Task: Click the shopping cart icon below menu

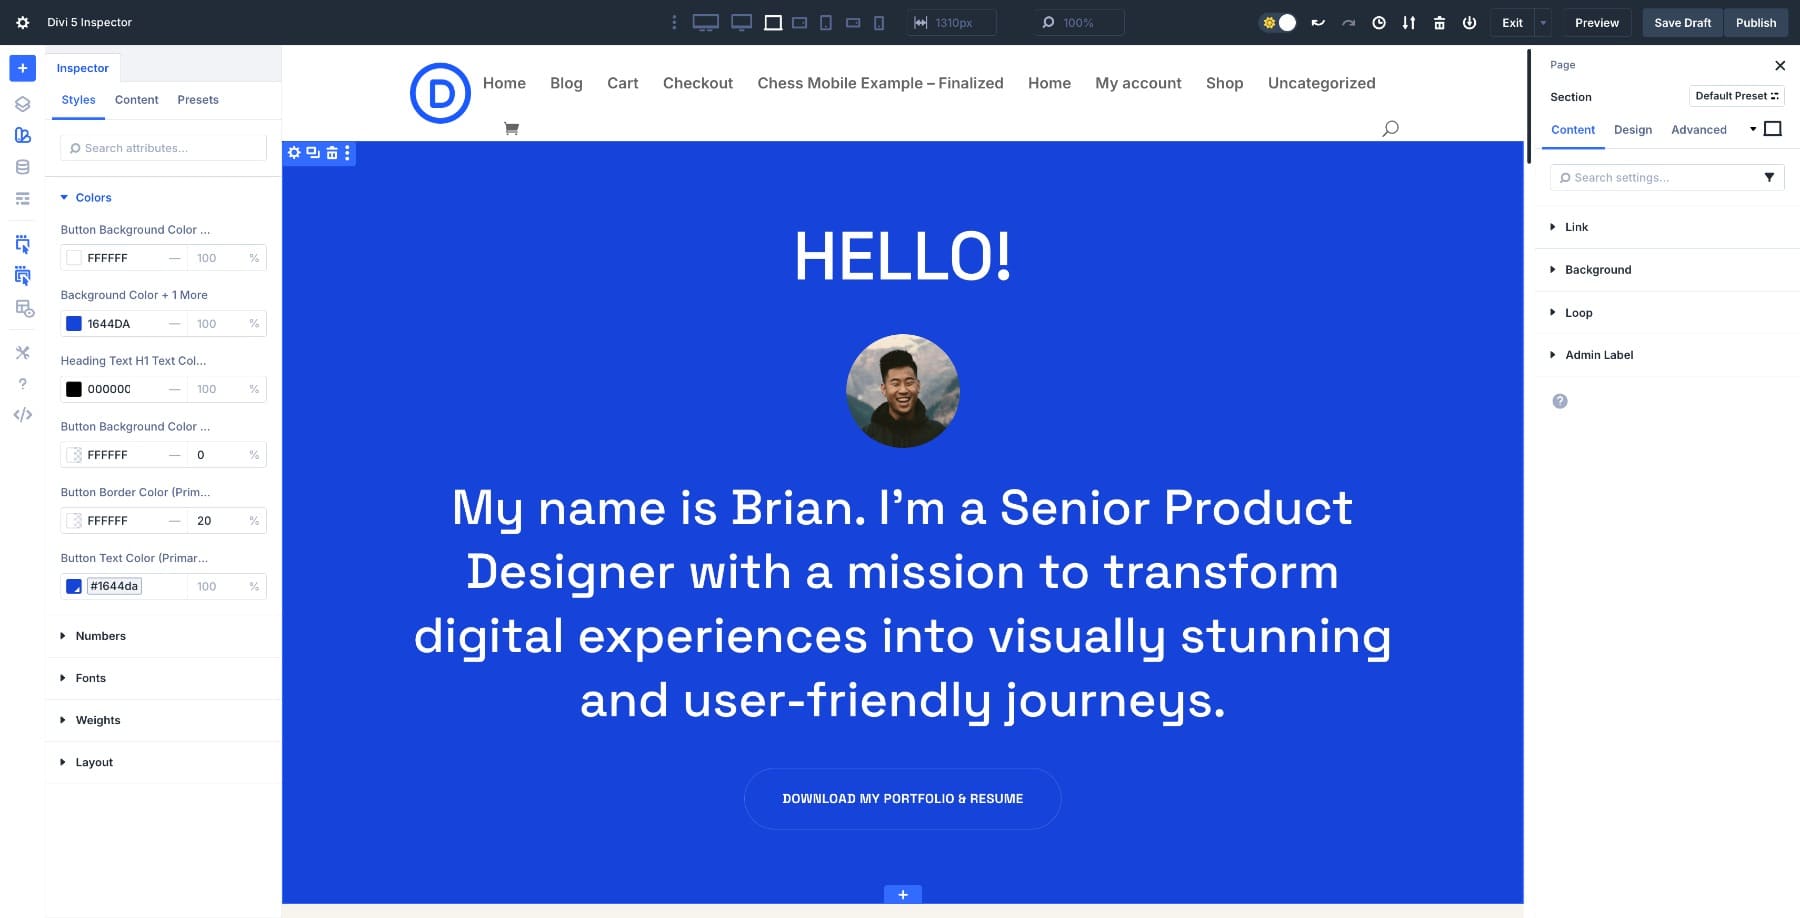Action: [x=511, y=128]
